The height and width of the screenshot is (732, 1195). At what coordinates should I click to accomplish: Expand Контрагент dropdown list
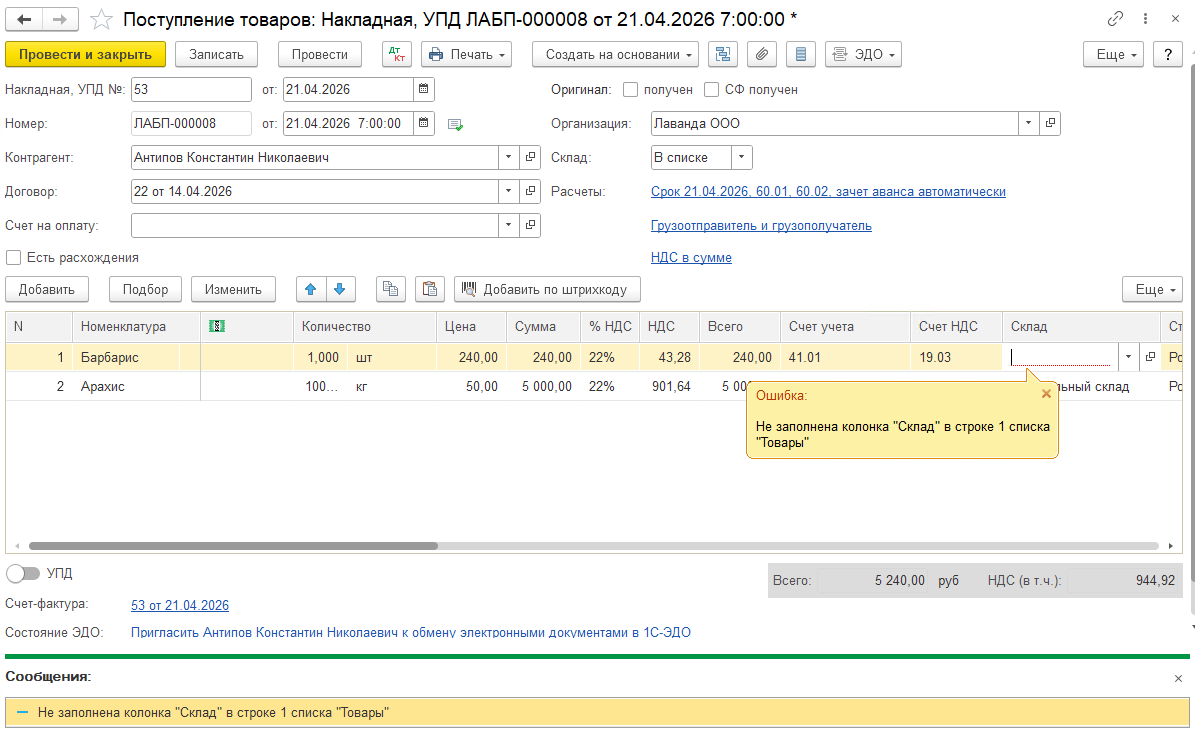click(x=509, y=157)
